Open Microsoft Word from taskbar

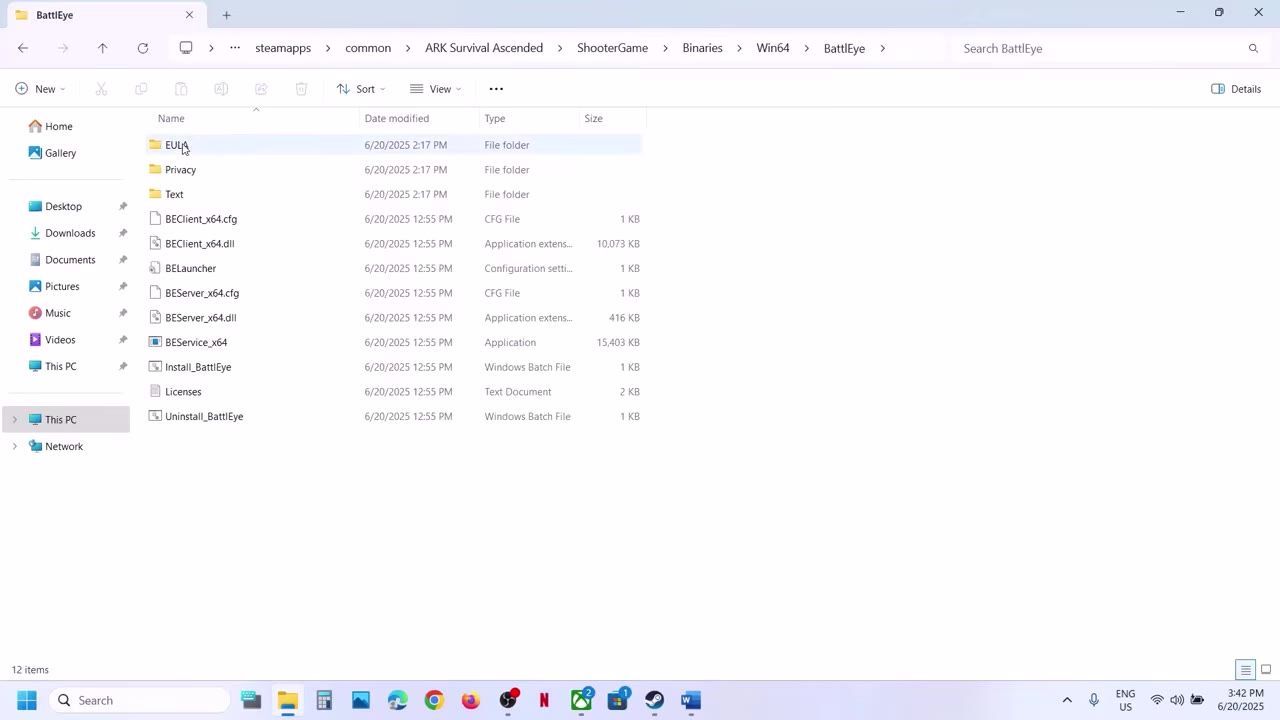tap(691, 700)
